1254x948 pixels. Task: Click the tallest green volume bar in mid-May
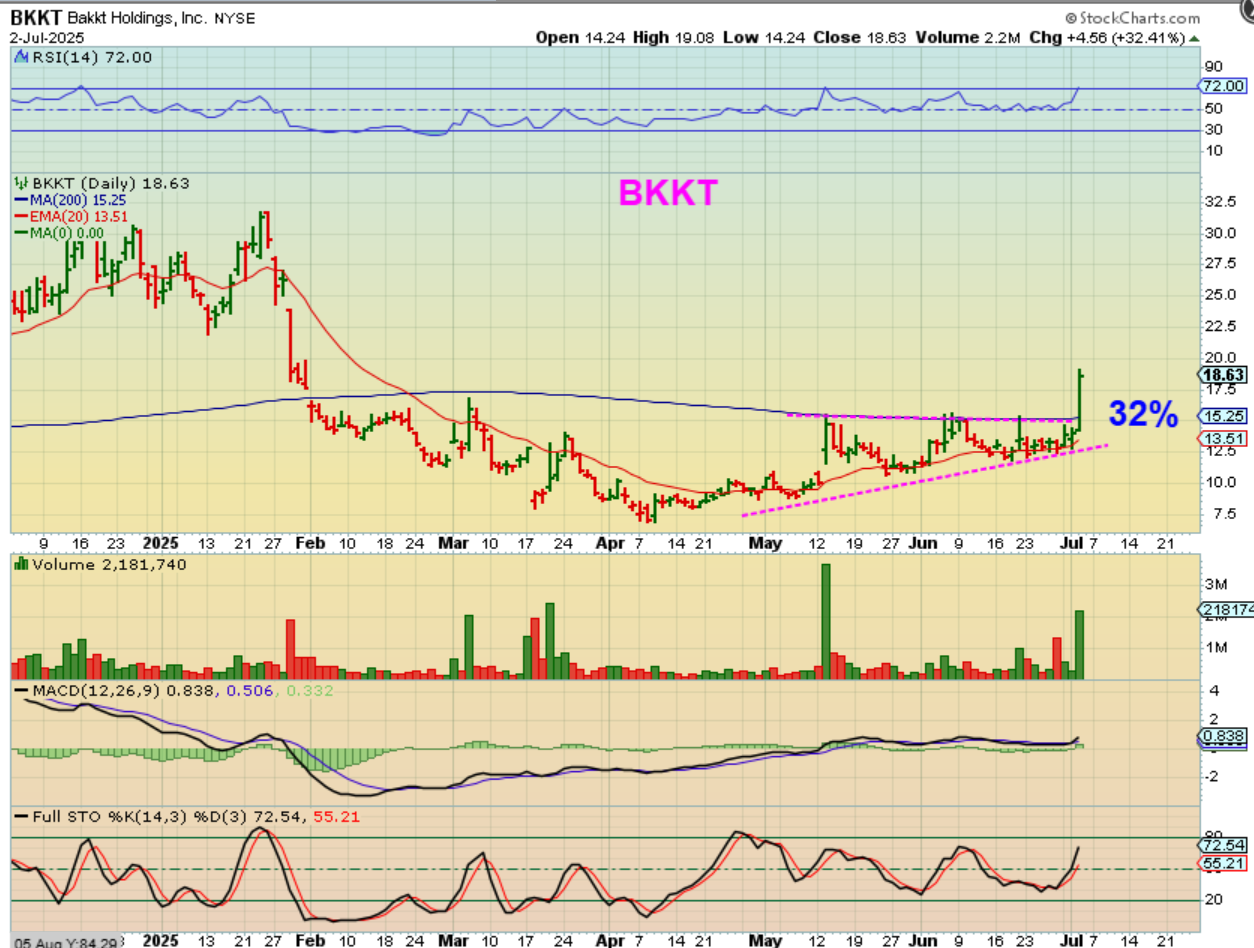[826, 622]
